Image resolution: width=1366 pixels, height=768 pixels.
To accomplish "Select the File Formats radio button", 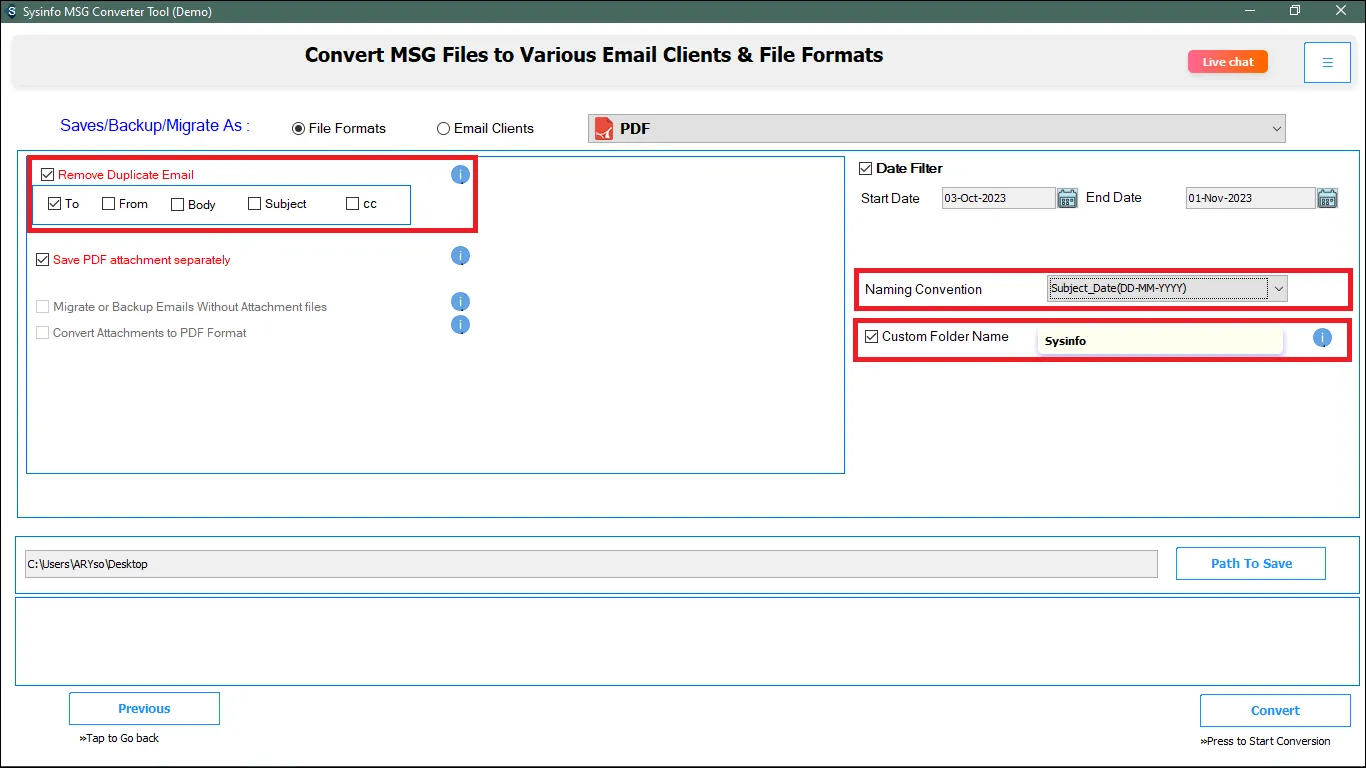I will (298, 129).
